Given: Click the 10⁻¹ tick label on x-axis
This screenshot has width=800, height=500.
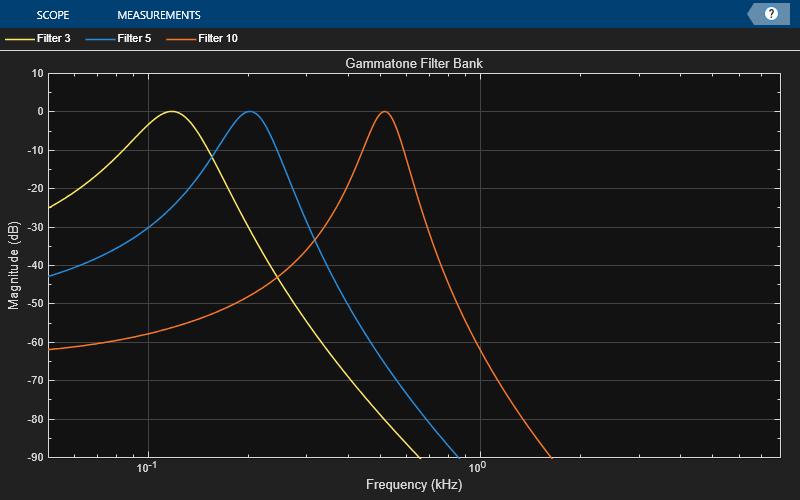Looking at the screenshot, I should (x=147, y=468).
